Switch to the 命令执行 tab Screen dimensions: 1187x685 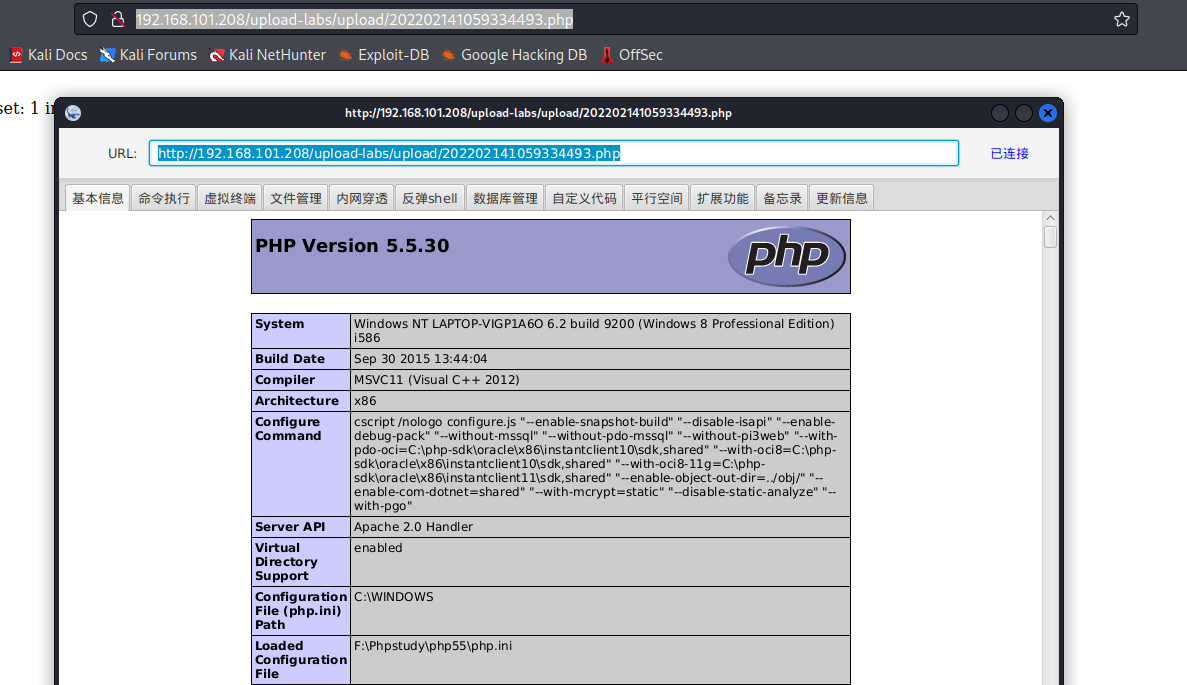[x=164, y=198]
